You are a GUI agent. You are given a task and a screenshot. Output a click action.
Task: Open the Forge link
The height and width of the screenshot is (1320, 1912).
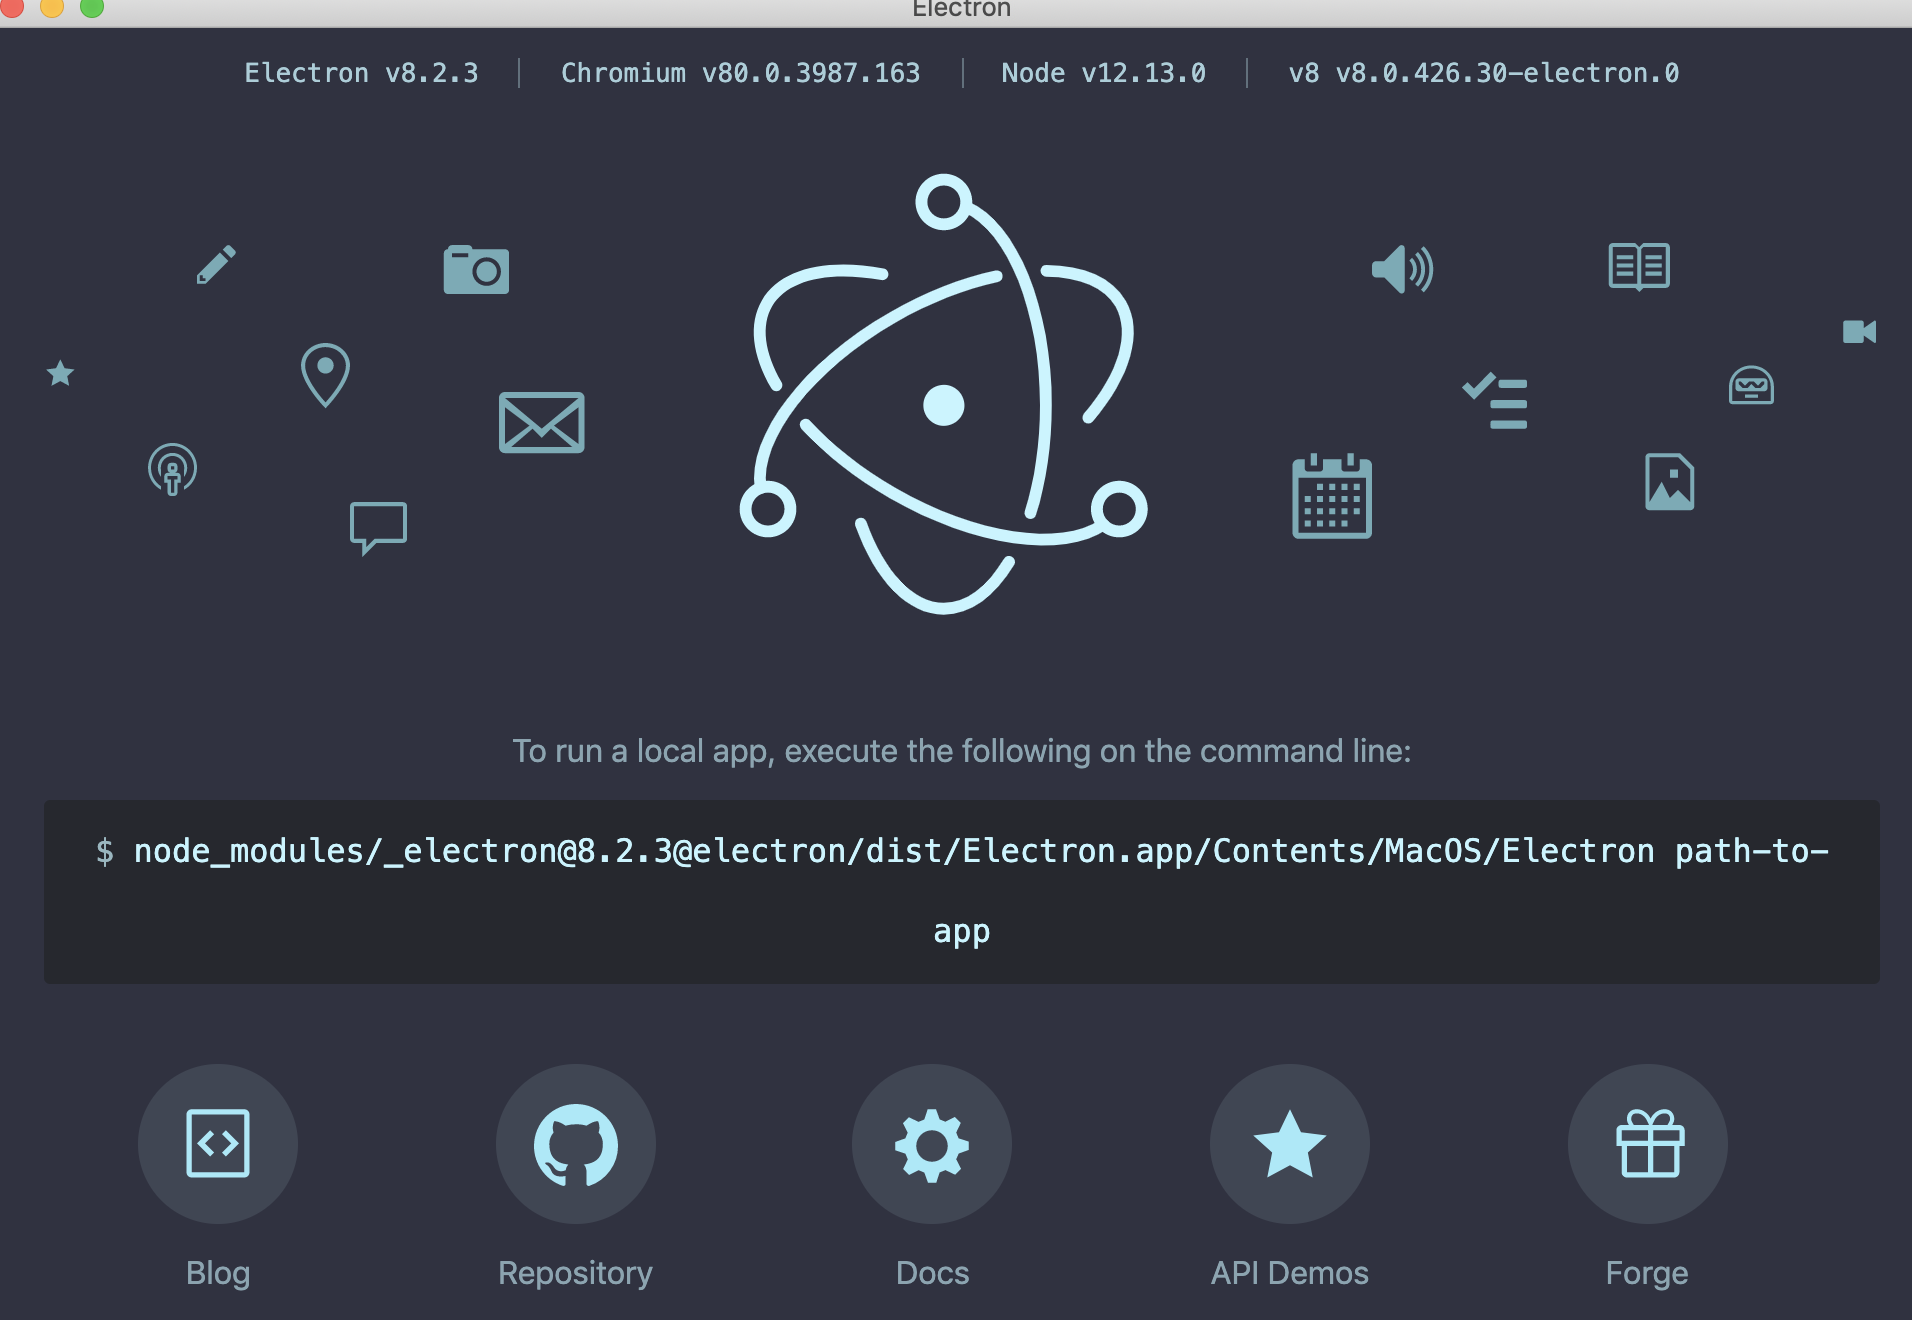coord(1646,1272)
